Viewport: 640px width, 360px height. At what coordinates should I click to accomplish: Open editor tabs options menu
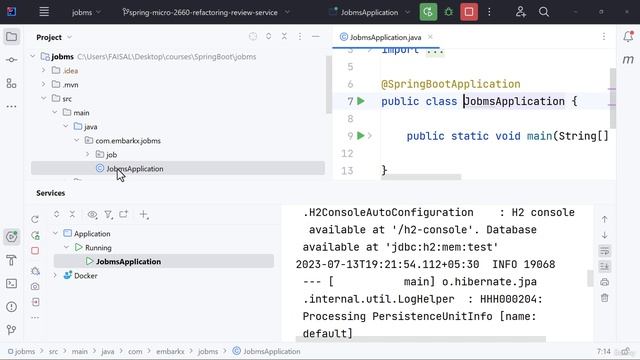click(x=604, y=36)
